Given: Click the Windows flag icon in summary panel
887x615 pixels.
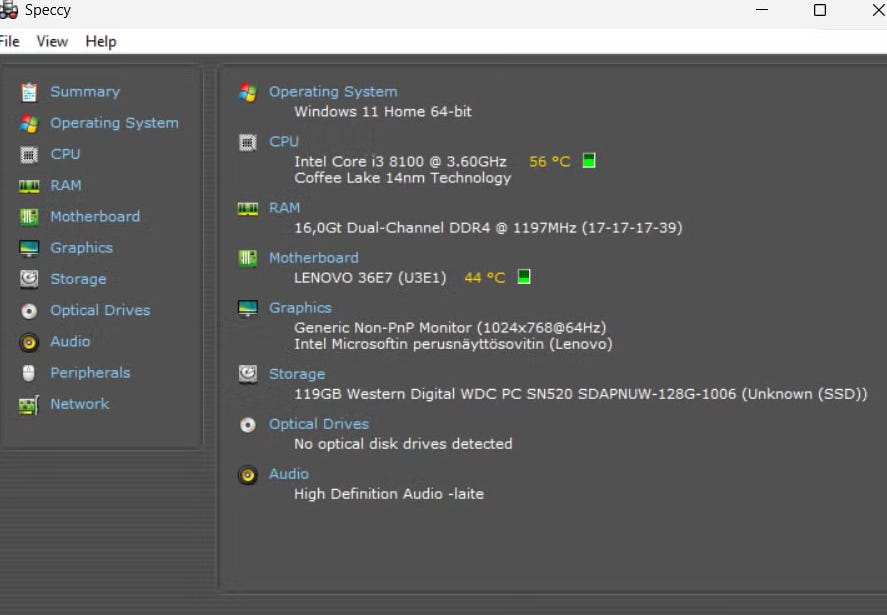Looking at the screenshot, I should (248, 92).
